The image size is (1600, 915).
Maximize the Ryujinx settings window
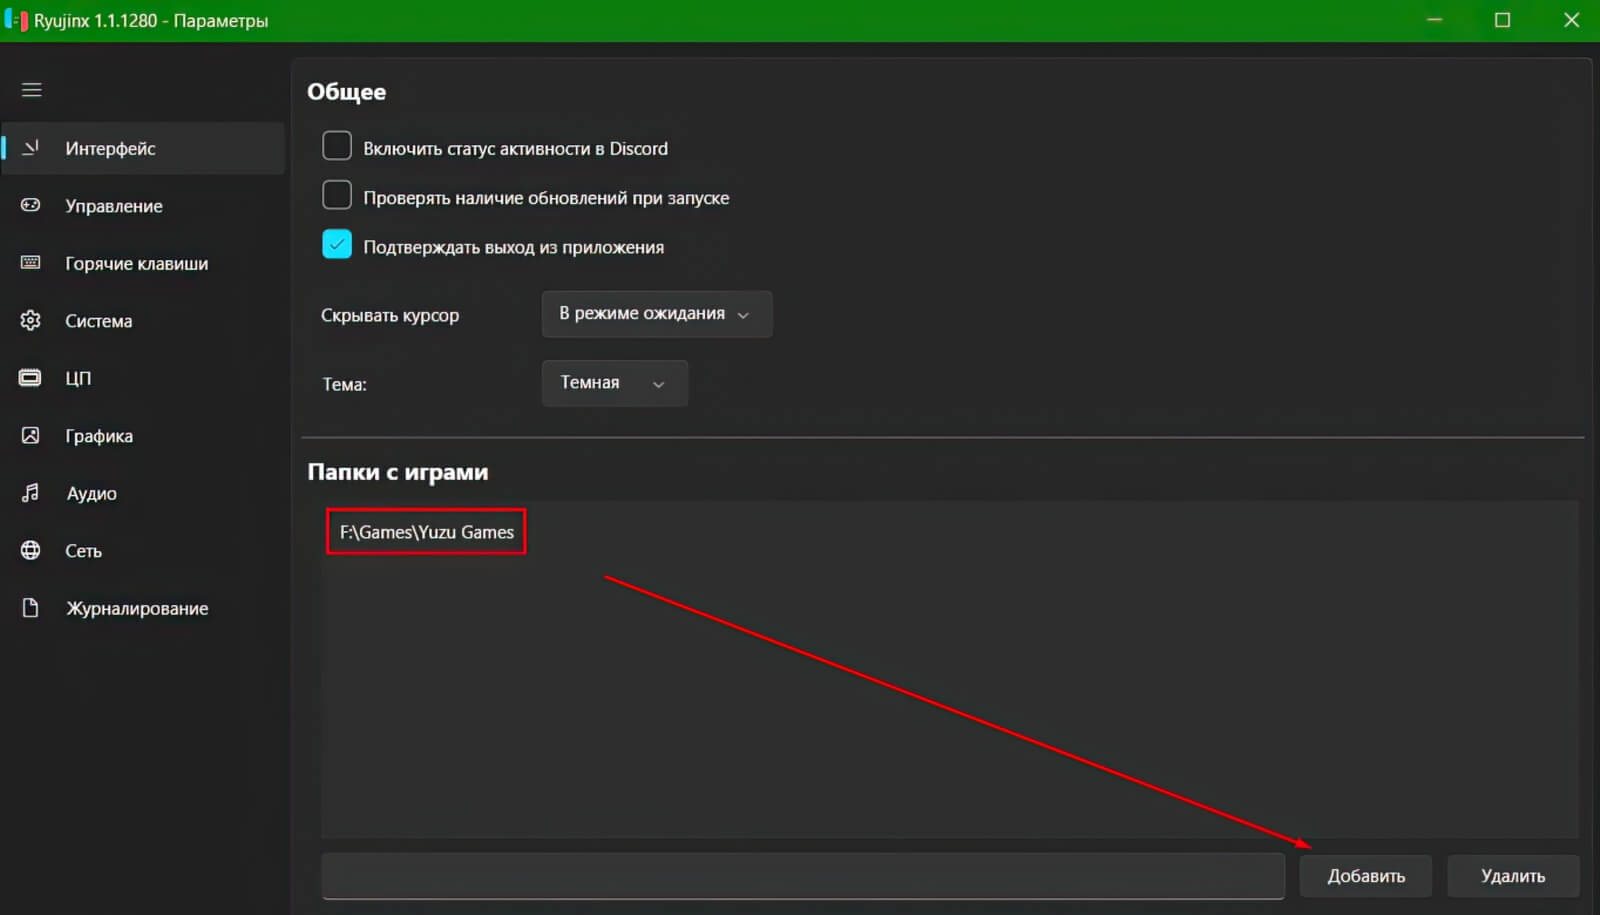pyautogui.click(x=1502, y=20)
